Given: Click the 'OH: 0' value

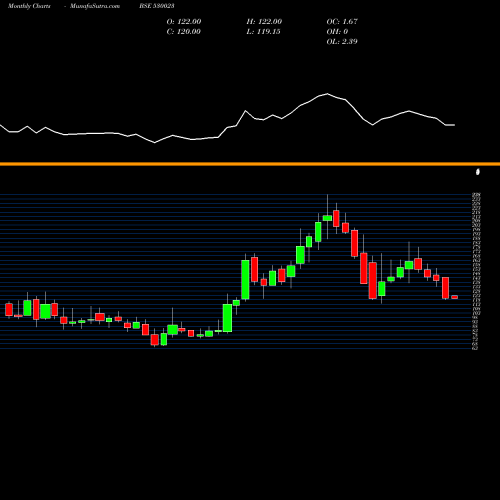Looking at the screenshot, I should click(337, 31).
